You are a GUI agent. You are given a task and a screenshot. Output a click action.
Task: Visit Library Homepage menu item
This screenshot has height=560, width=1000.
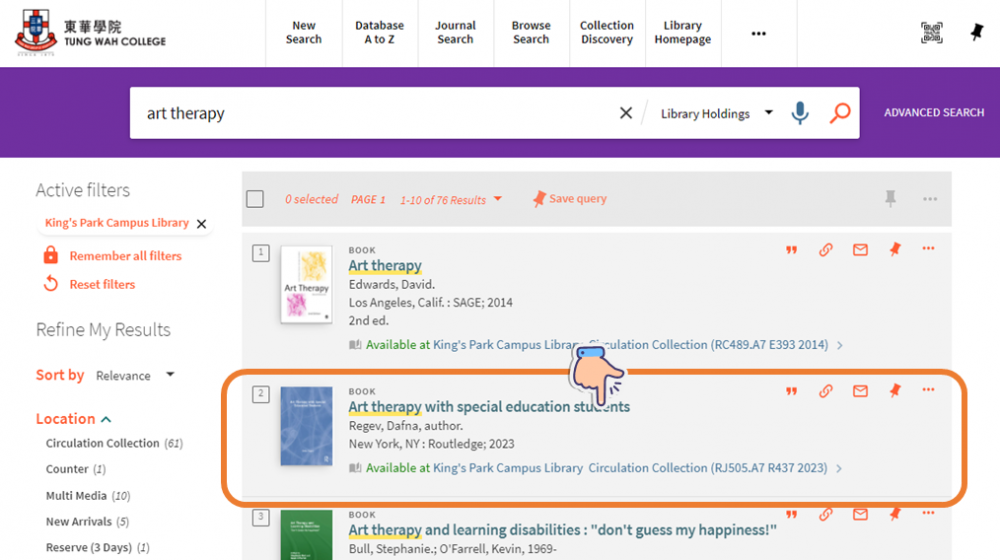coord(682,33)
